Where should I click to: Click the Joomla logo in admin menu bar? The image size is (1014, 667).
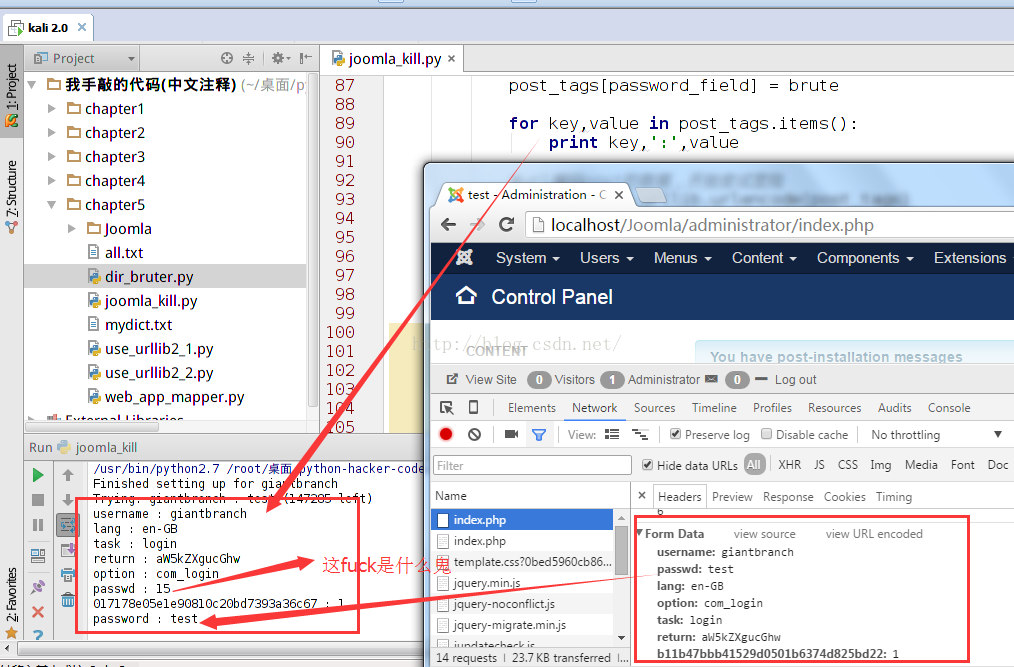[x=464, y=257]
